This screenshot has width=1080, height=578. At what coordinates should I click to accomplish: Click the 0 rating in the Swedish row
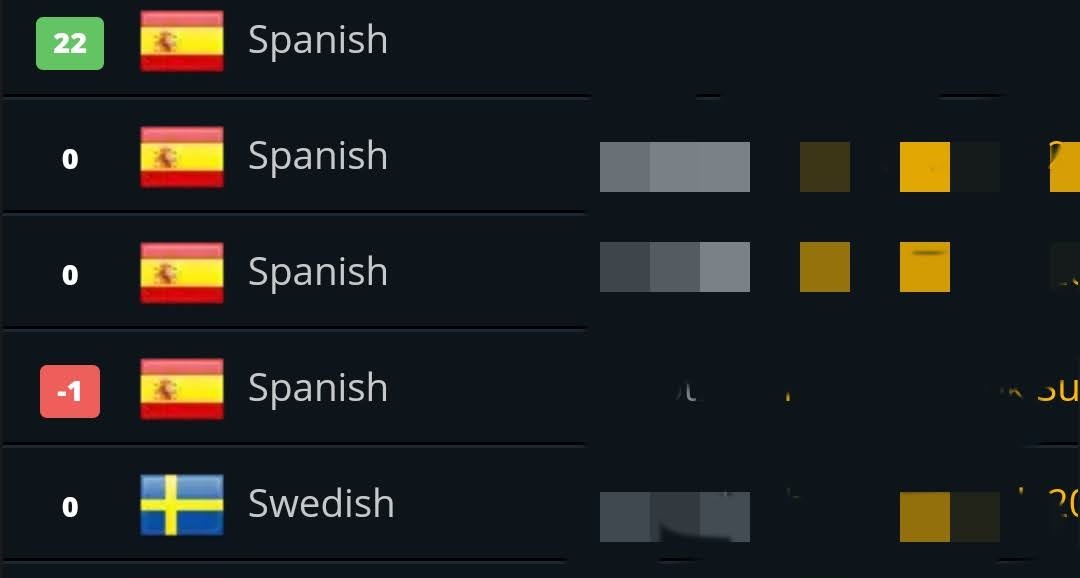click(x=70, y=507)
